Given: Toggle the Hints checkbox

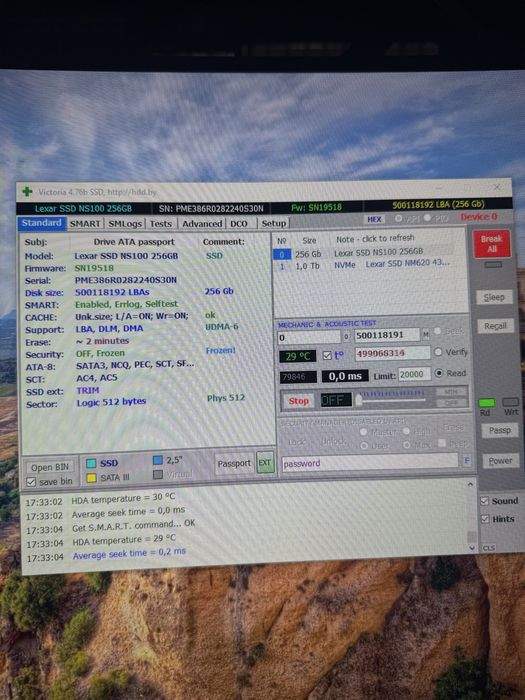Looking at the screenshot, I should [485, 519].
